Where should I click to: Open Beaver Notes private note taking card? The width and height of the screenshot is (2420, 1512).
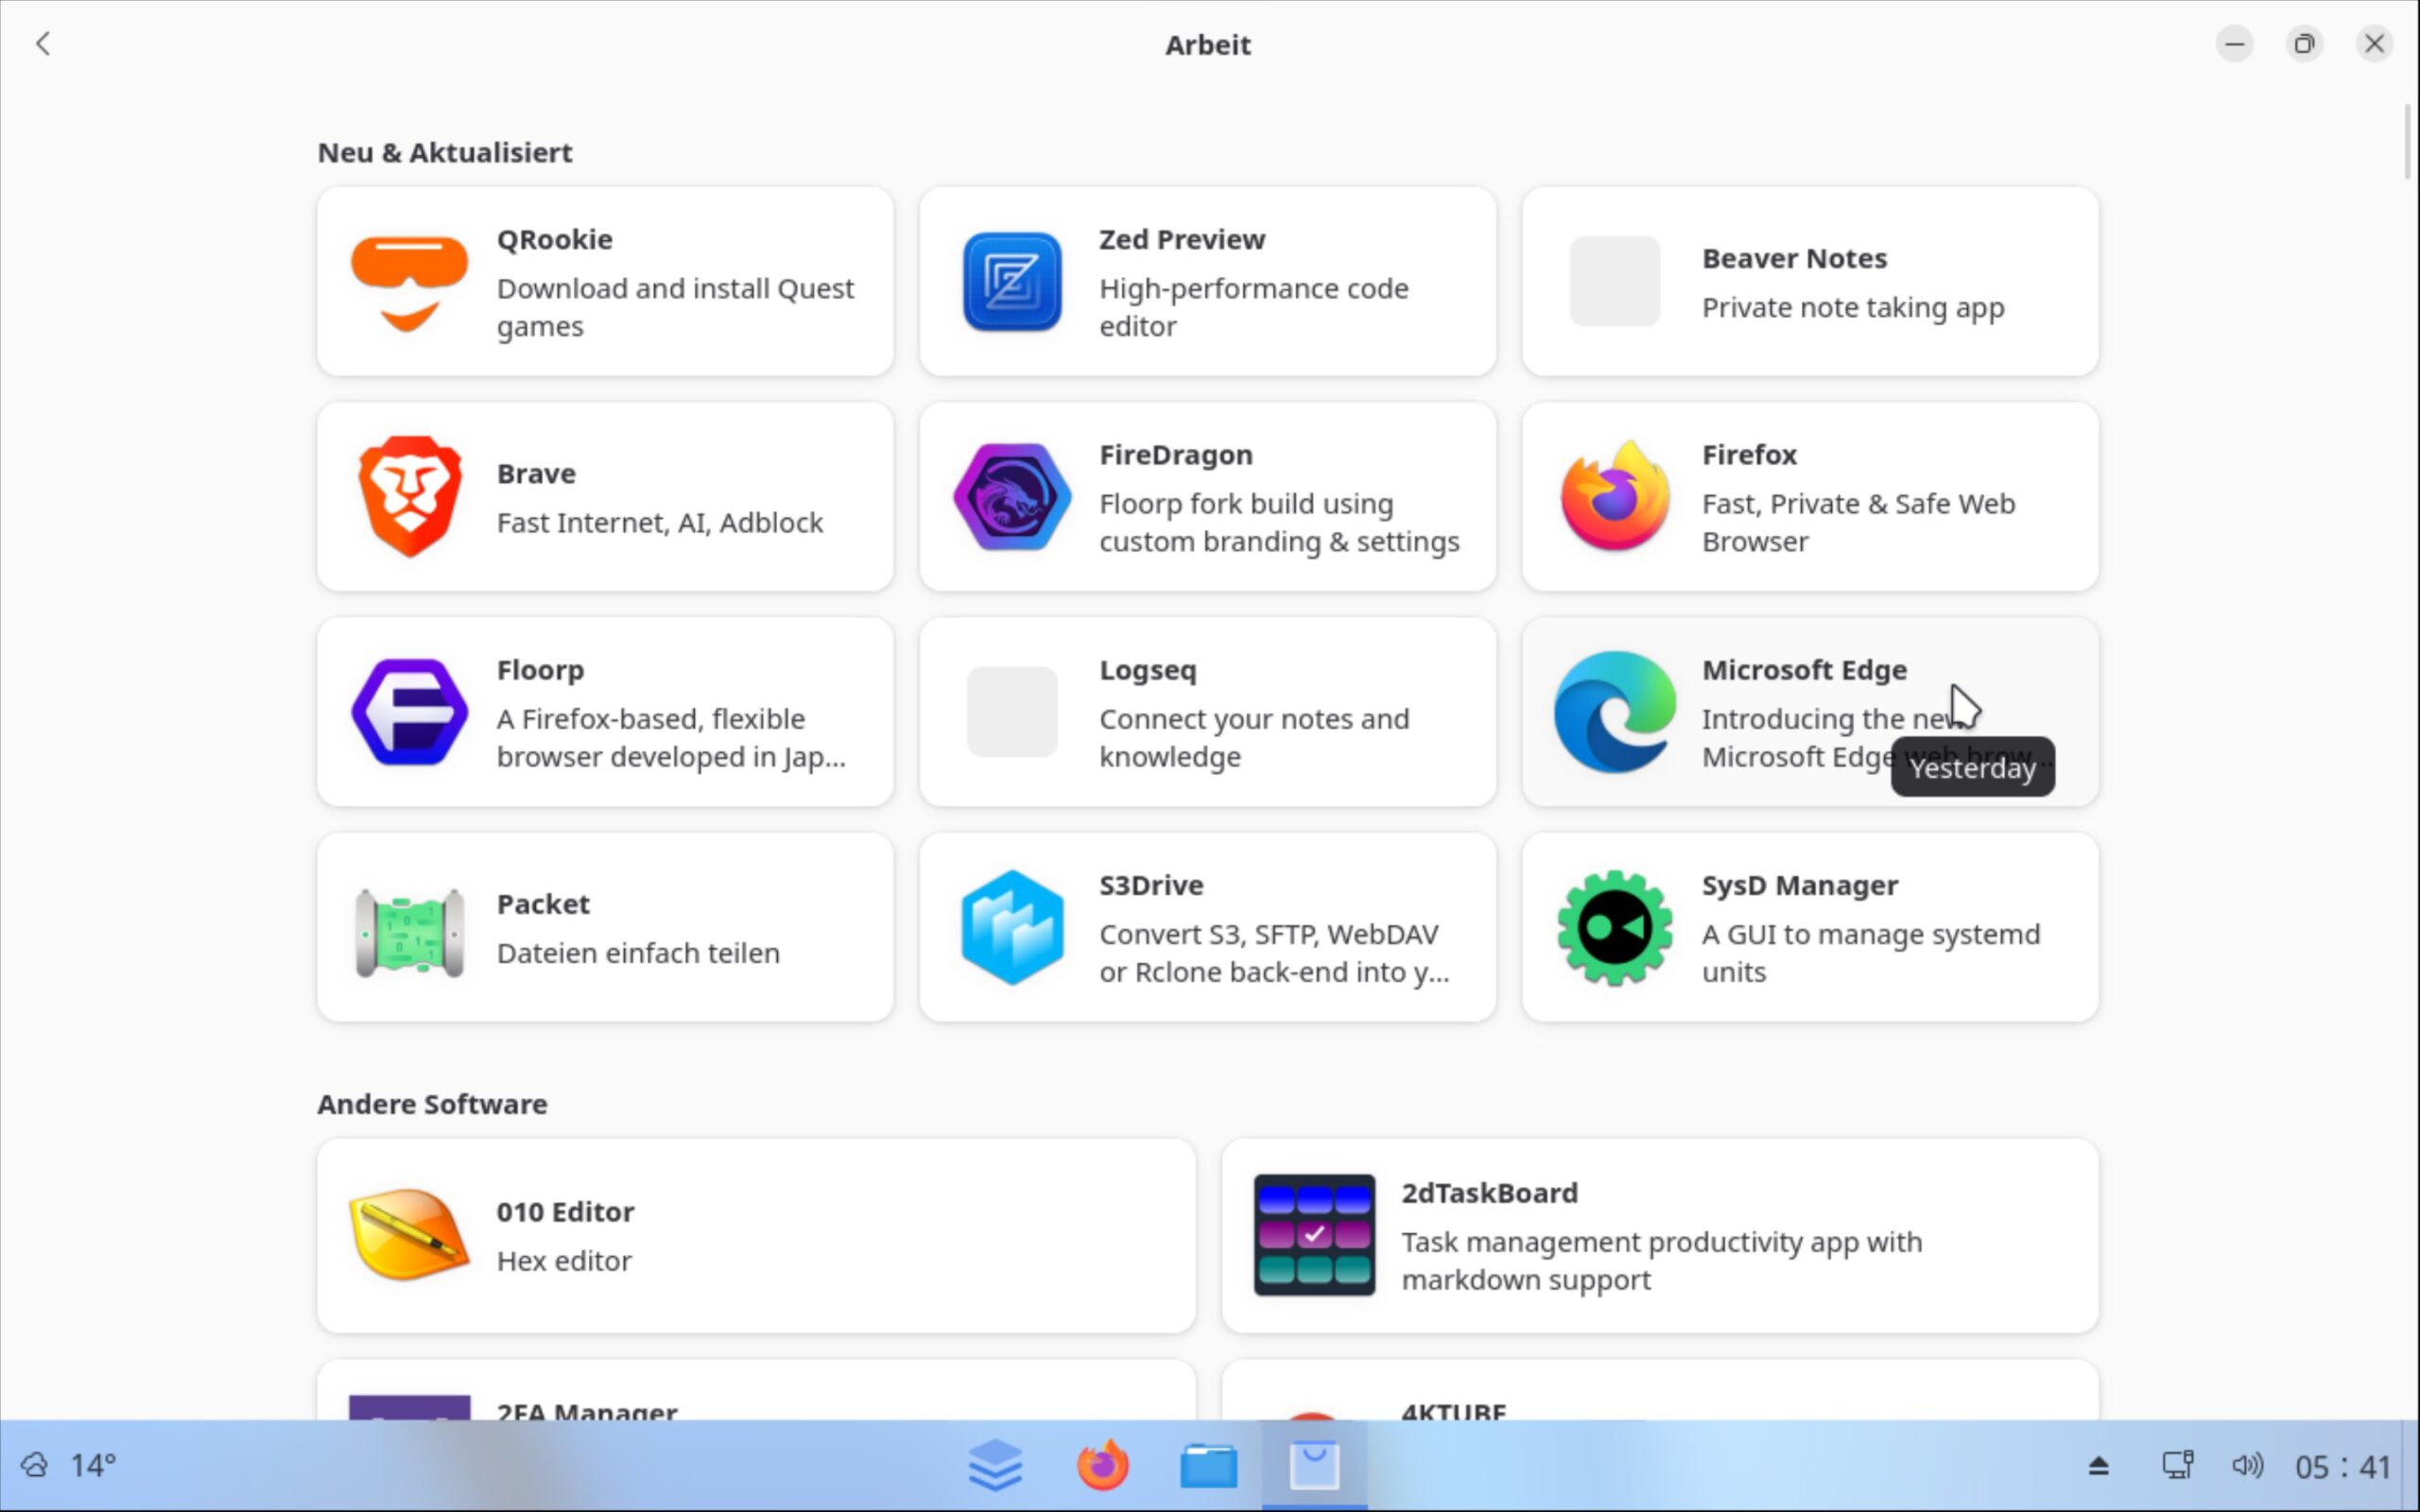click(1810, 282)
